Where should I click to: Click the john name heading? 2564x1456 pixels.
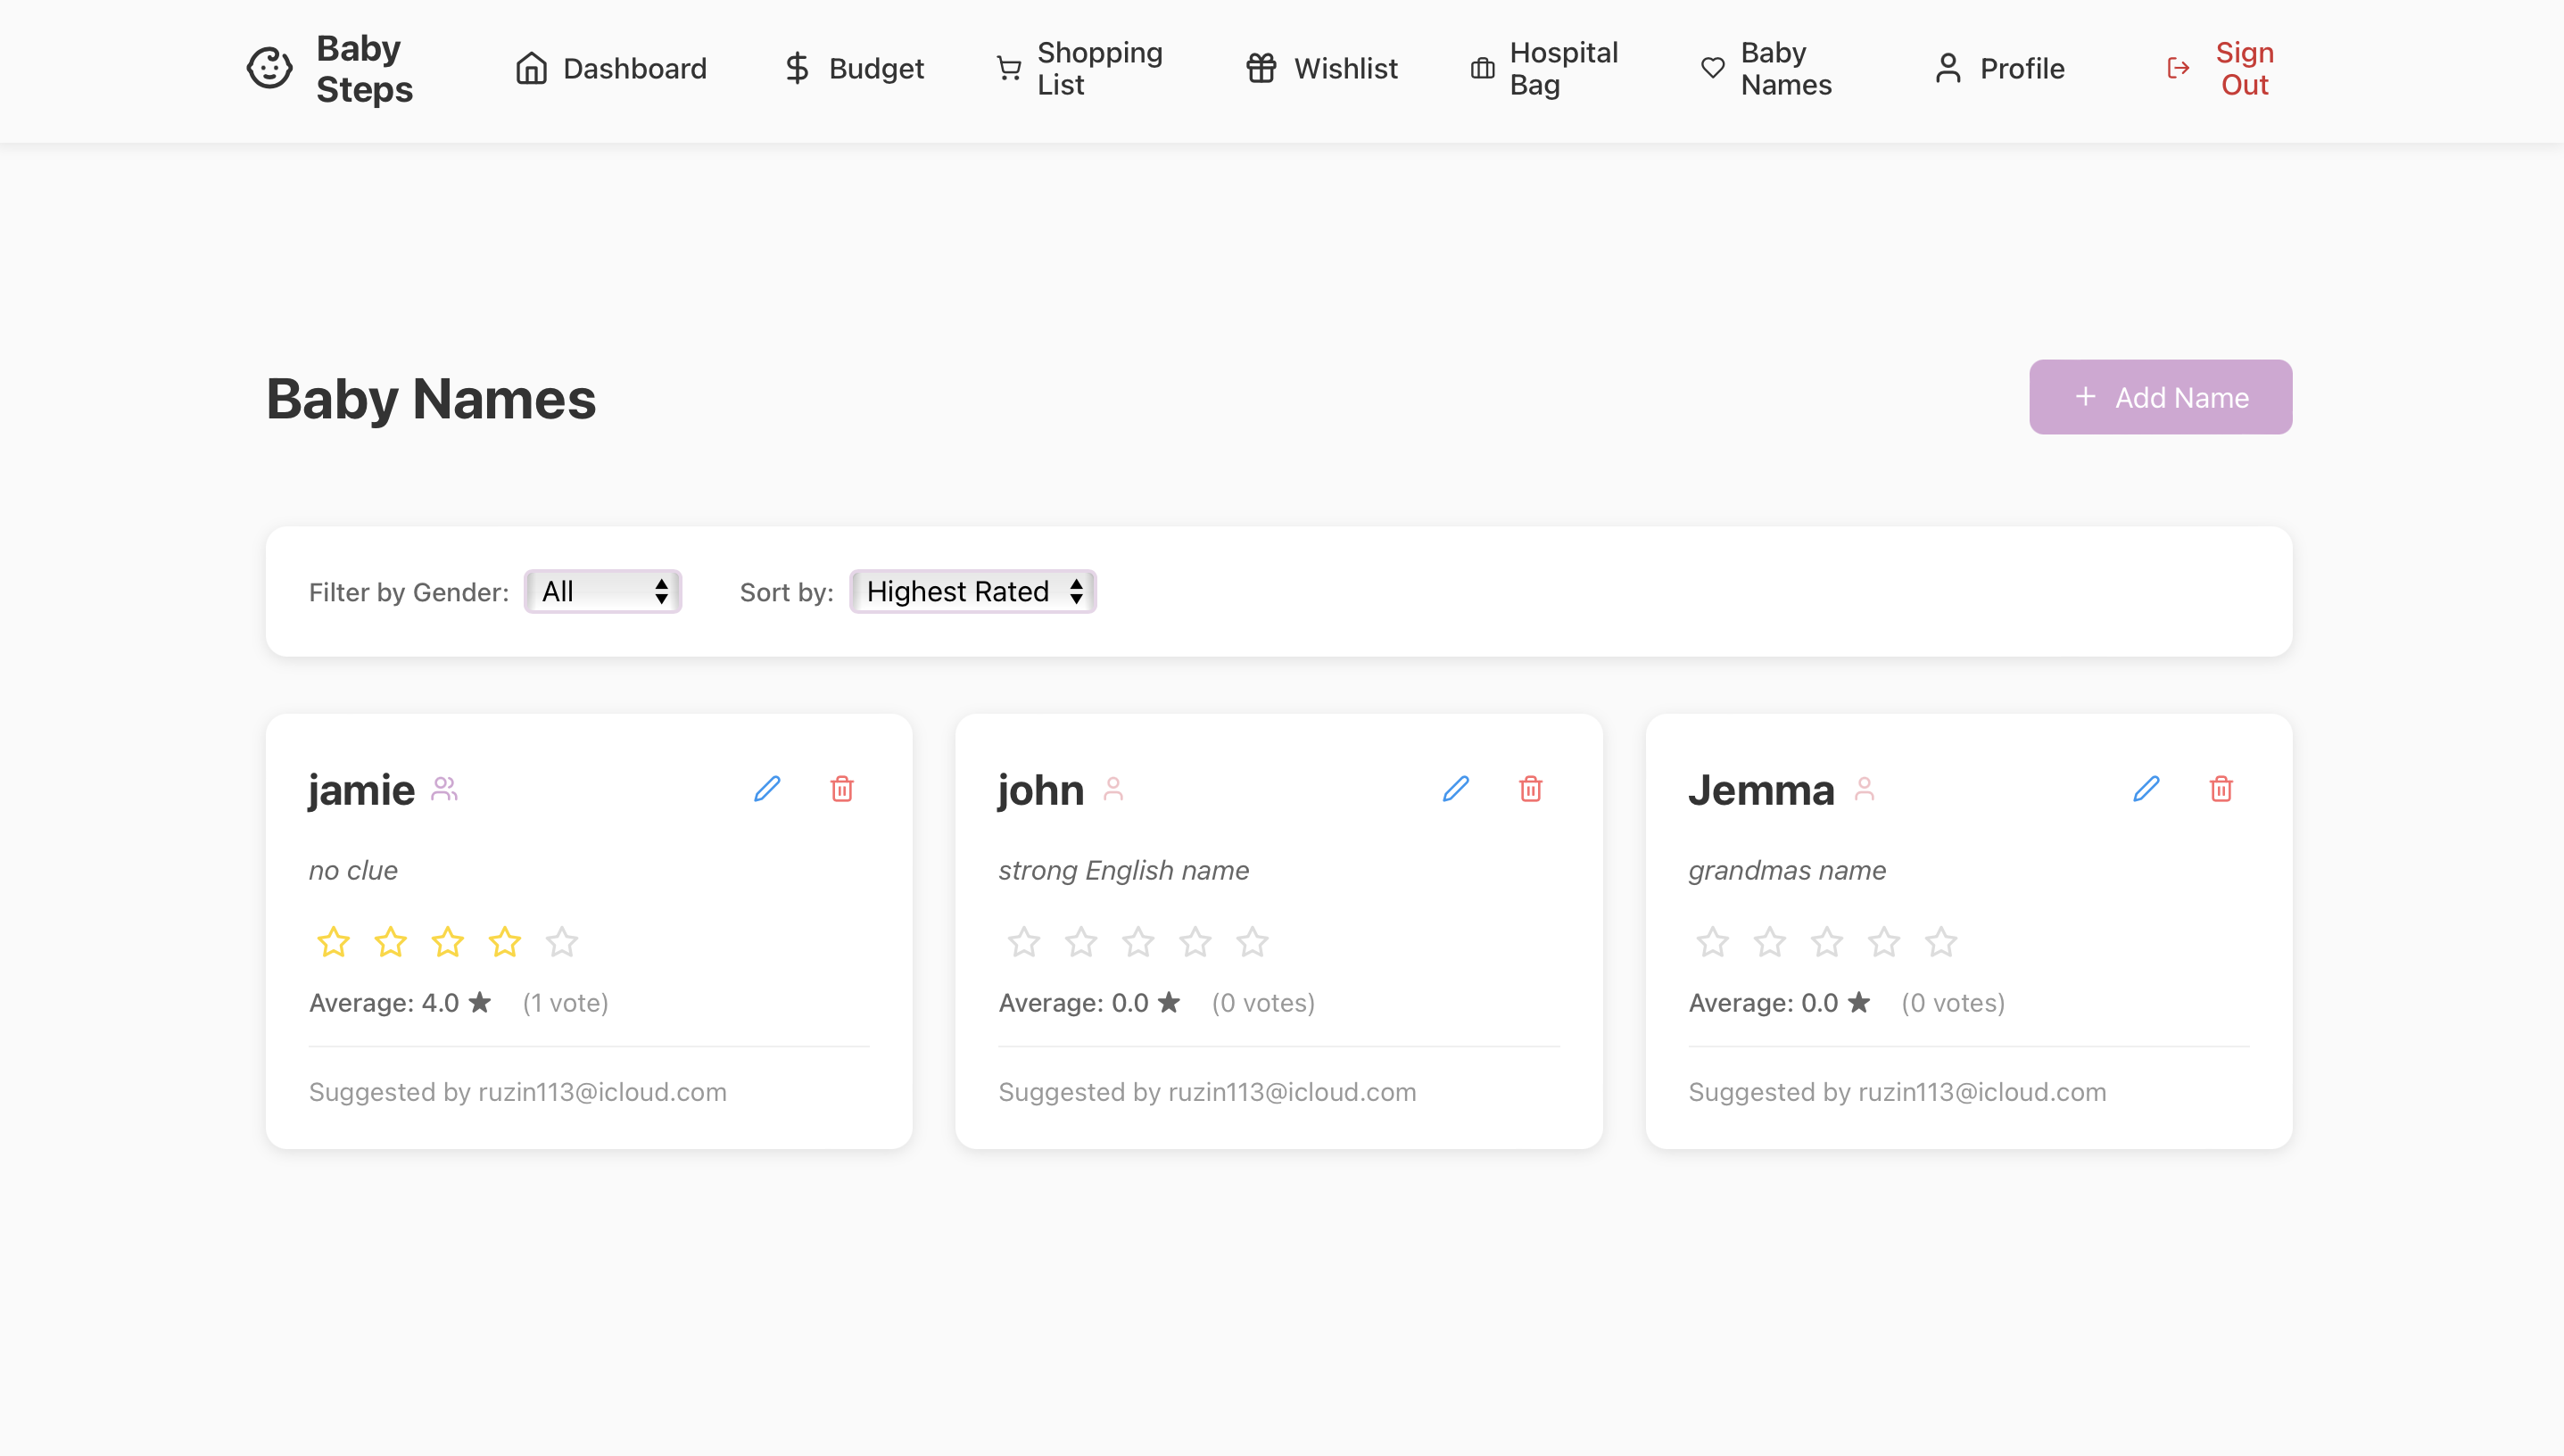click(1040, 790)
